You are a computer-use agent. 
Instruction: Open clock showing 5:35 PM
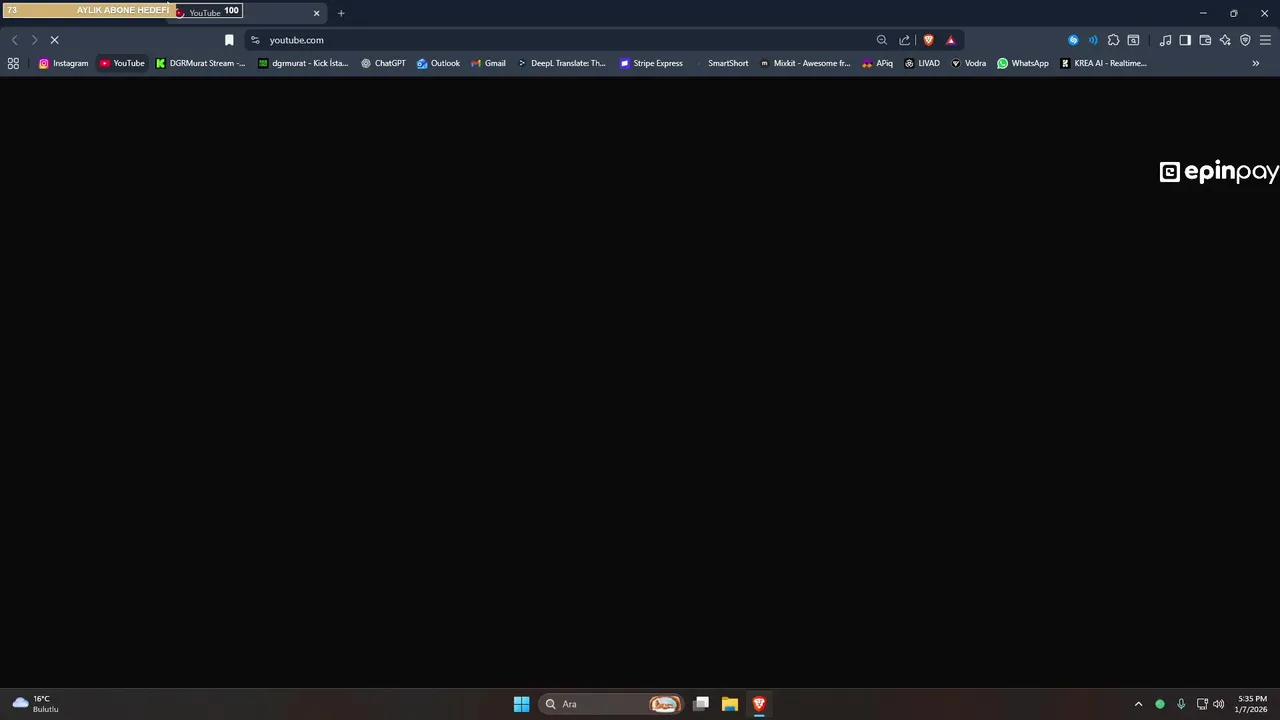1252,704
